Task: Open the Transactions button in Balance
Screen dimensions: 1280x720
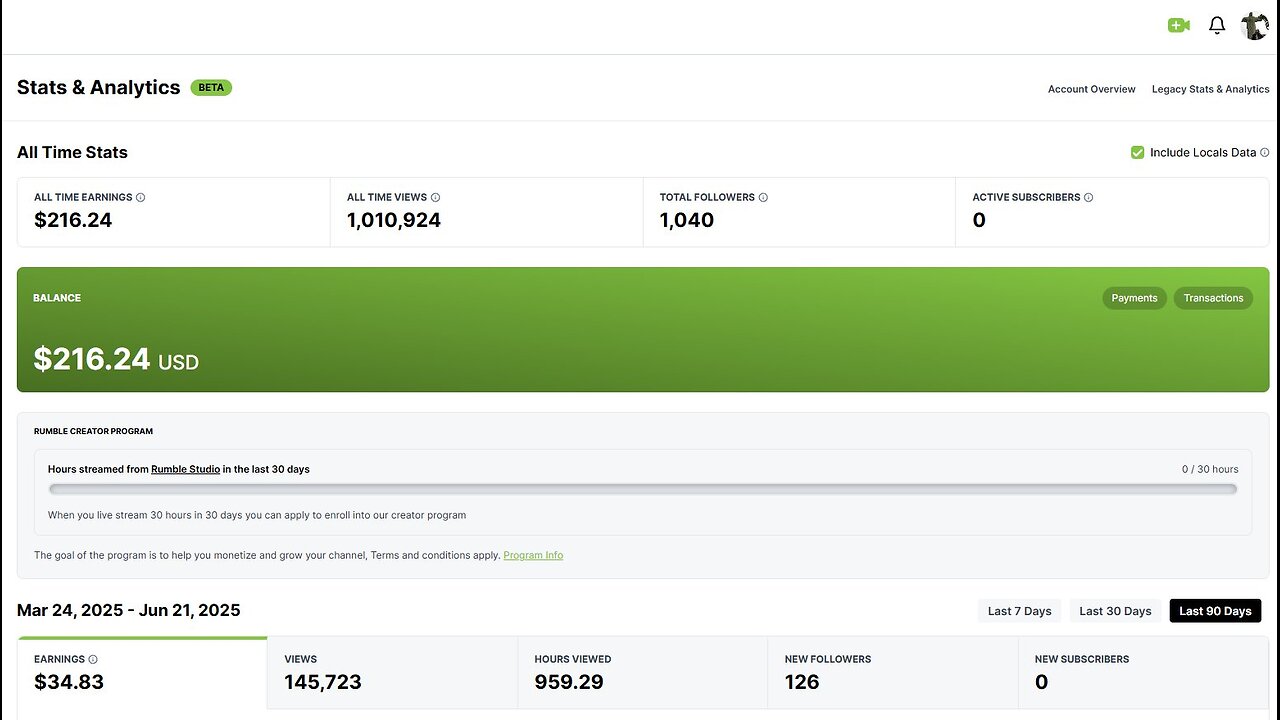Action: pyautogui.click(x=1213, y=298)
